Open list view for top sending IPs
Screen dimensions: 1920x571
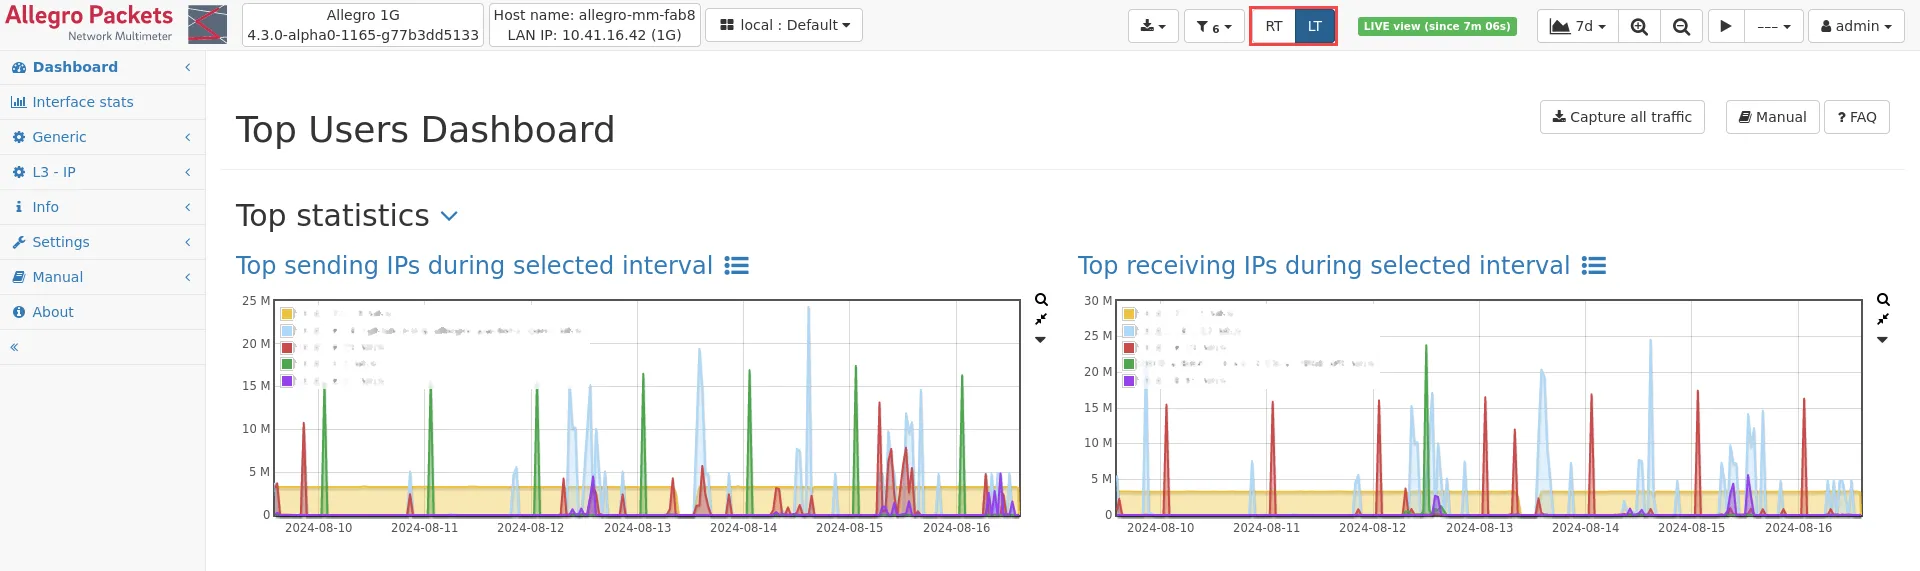pyautogui.click(x=736, y=266)
